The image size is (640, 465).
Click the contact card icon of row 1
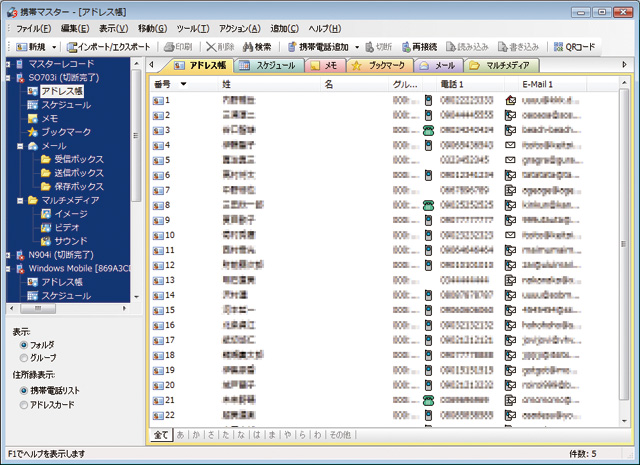[x=158, y=100]
